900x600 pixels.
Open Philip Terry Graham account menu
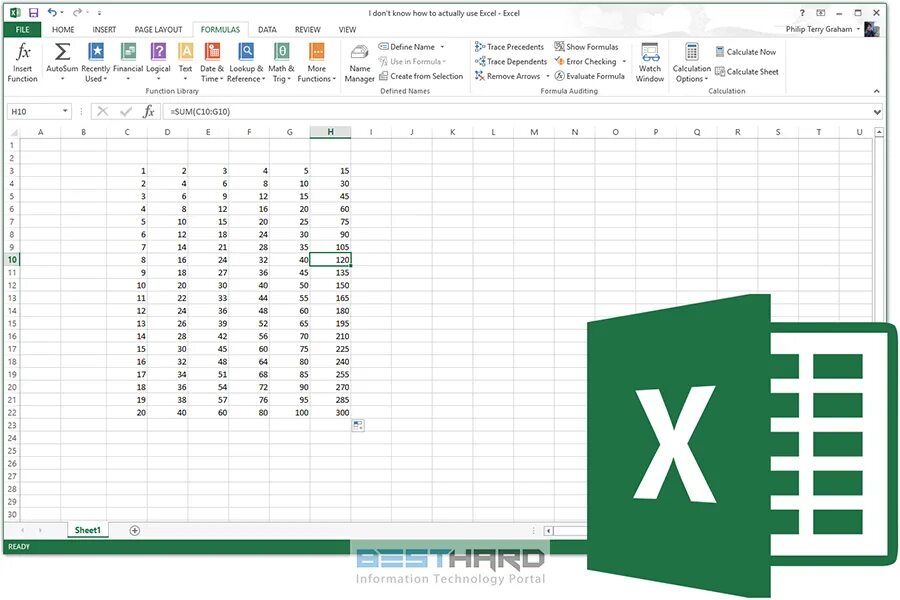823,29
